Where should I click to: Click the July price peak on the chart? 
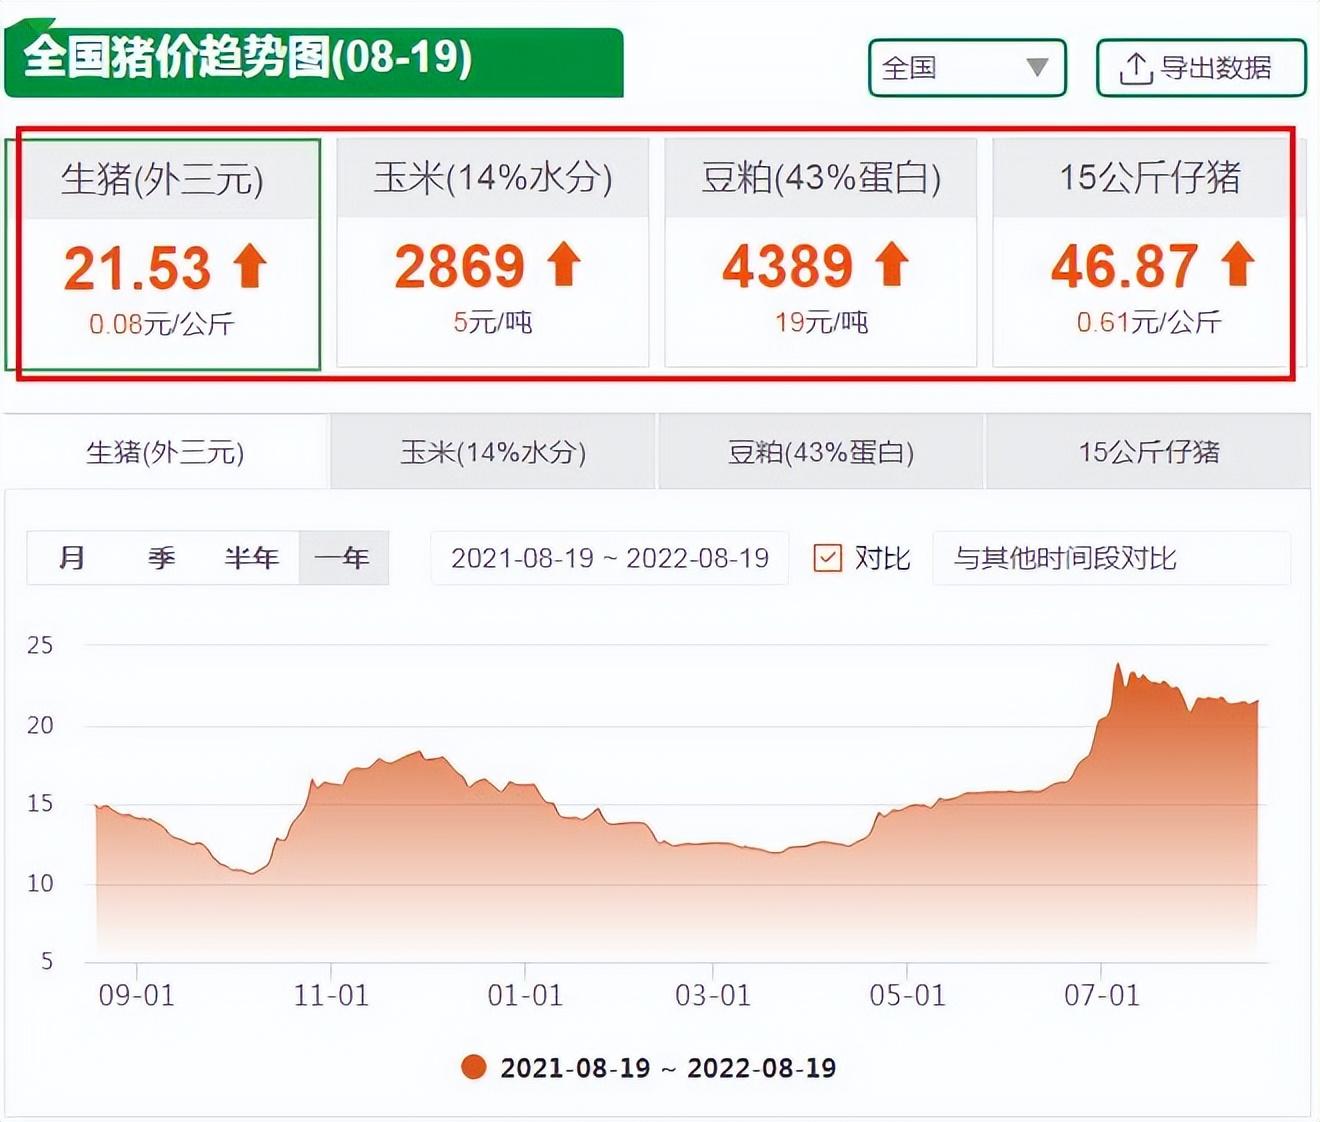coord(1118,665)
